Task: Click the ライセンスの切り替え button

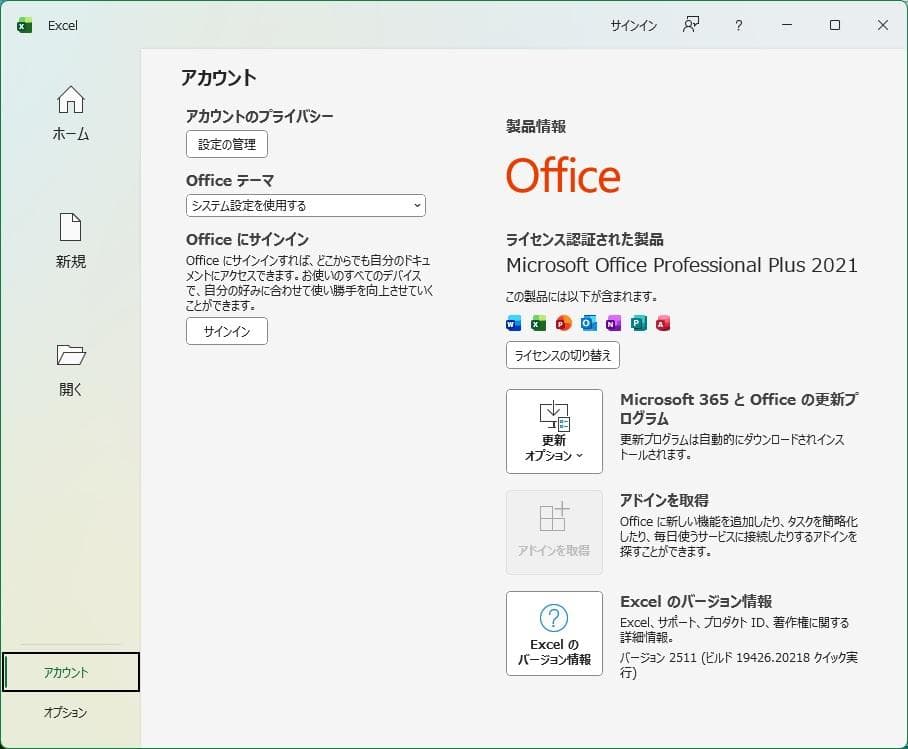Action: click(x=563, y=355)
